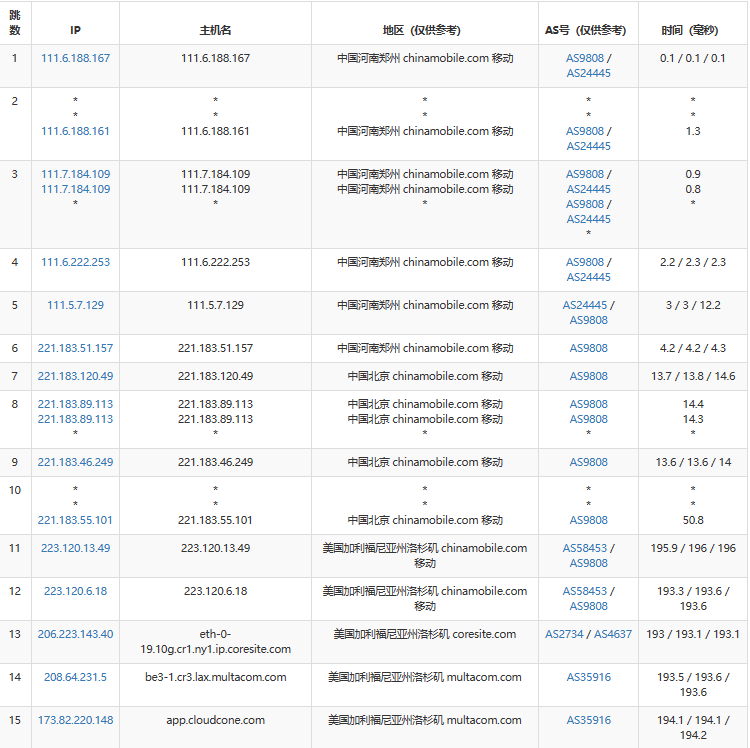Open the 208.64.231.5 IP link
The height and width of the screenshot is (748, 750).
(76, 677)
